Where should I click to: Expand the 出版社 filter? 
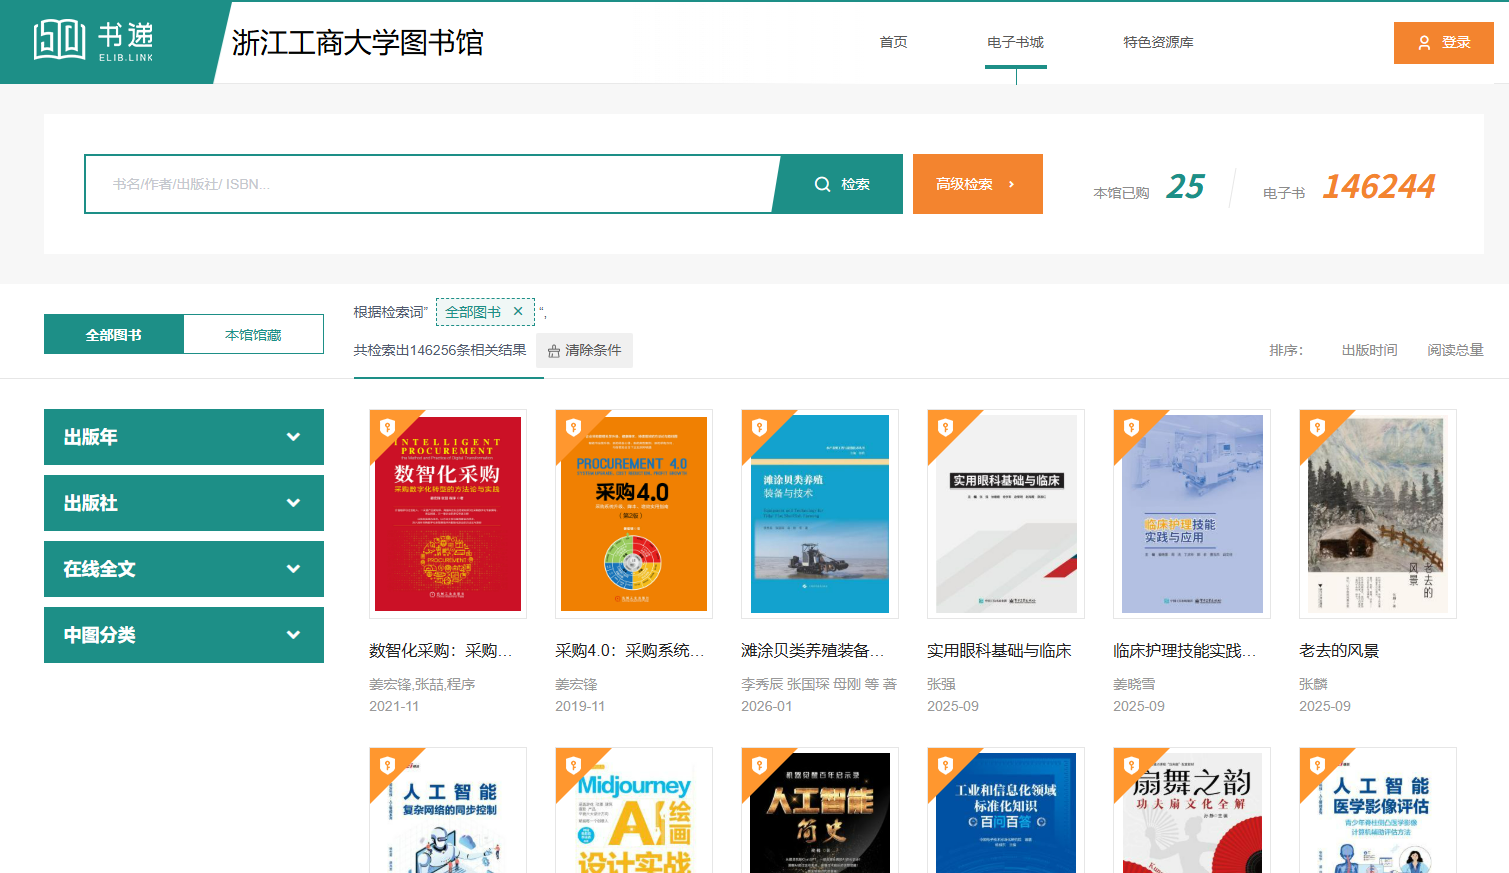pyautogui.click(x=184, y=503)
